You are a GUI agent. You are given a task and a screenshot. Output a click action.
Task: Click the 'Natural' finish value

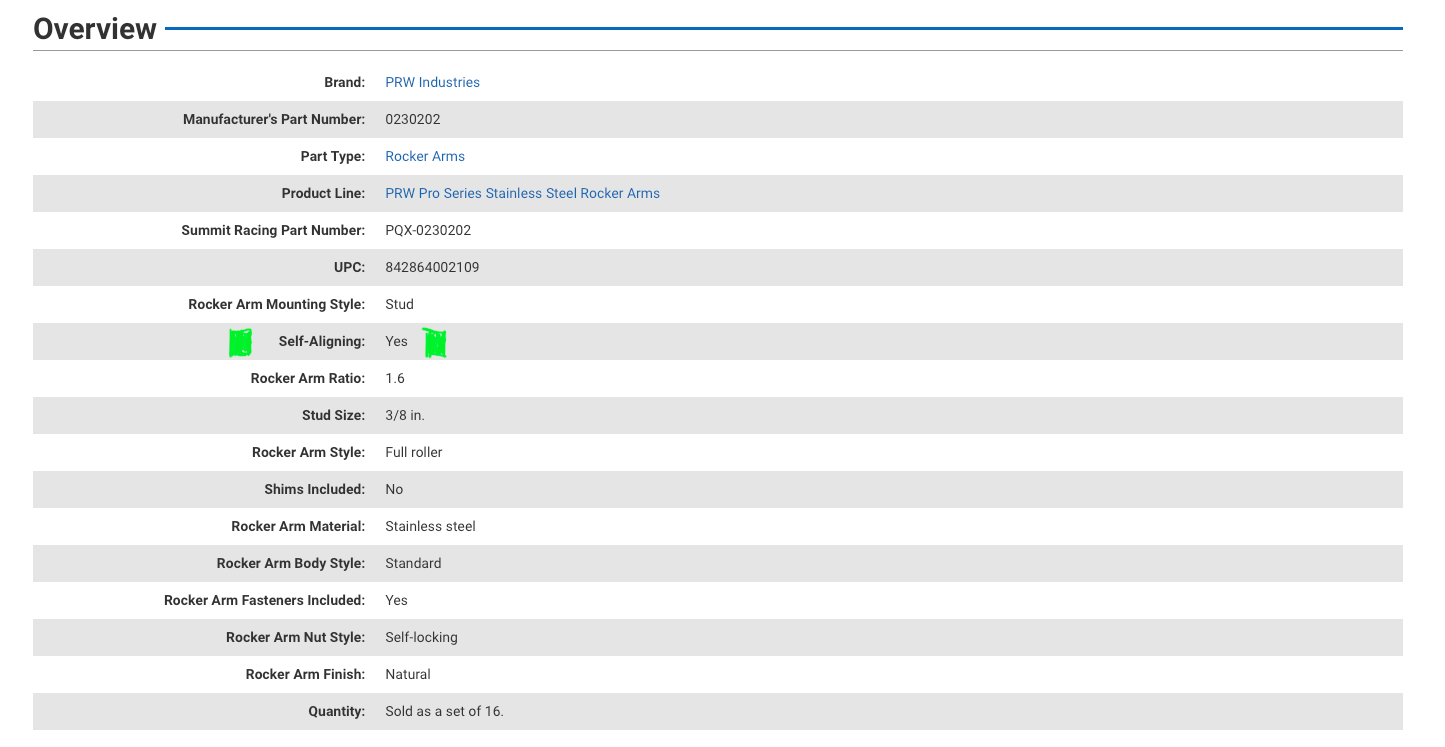point(408,674)
